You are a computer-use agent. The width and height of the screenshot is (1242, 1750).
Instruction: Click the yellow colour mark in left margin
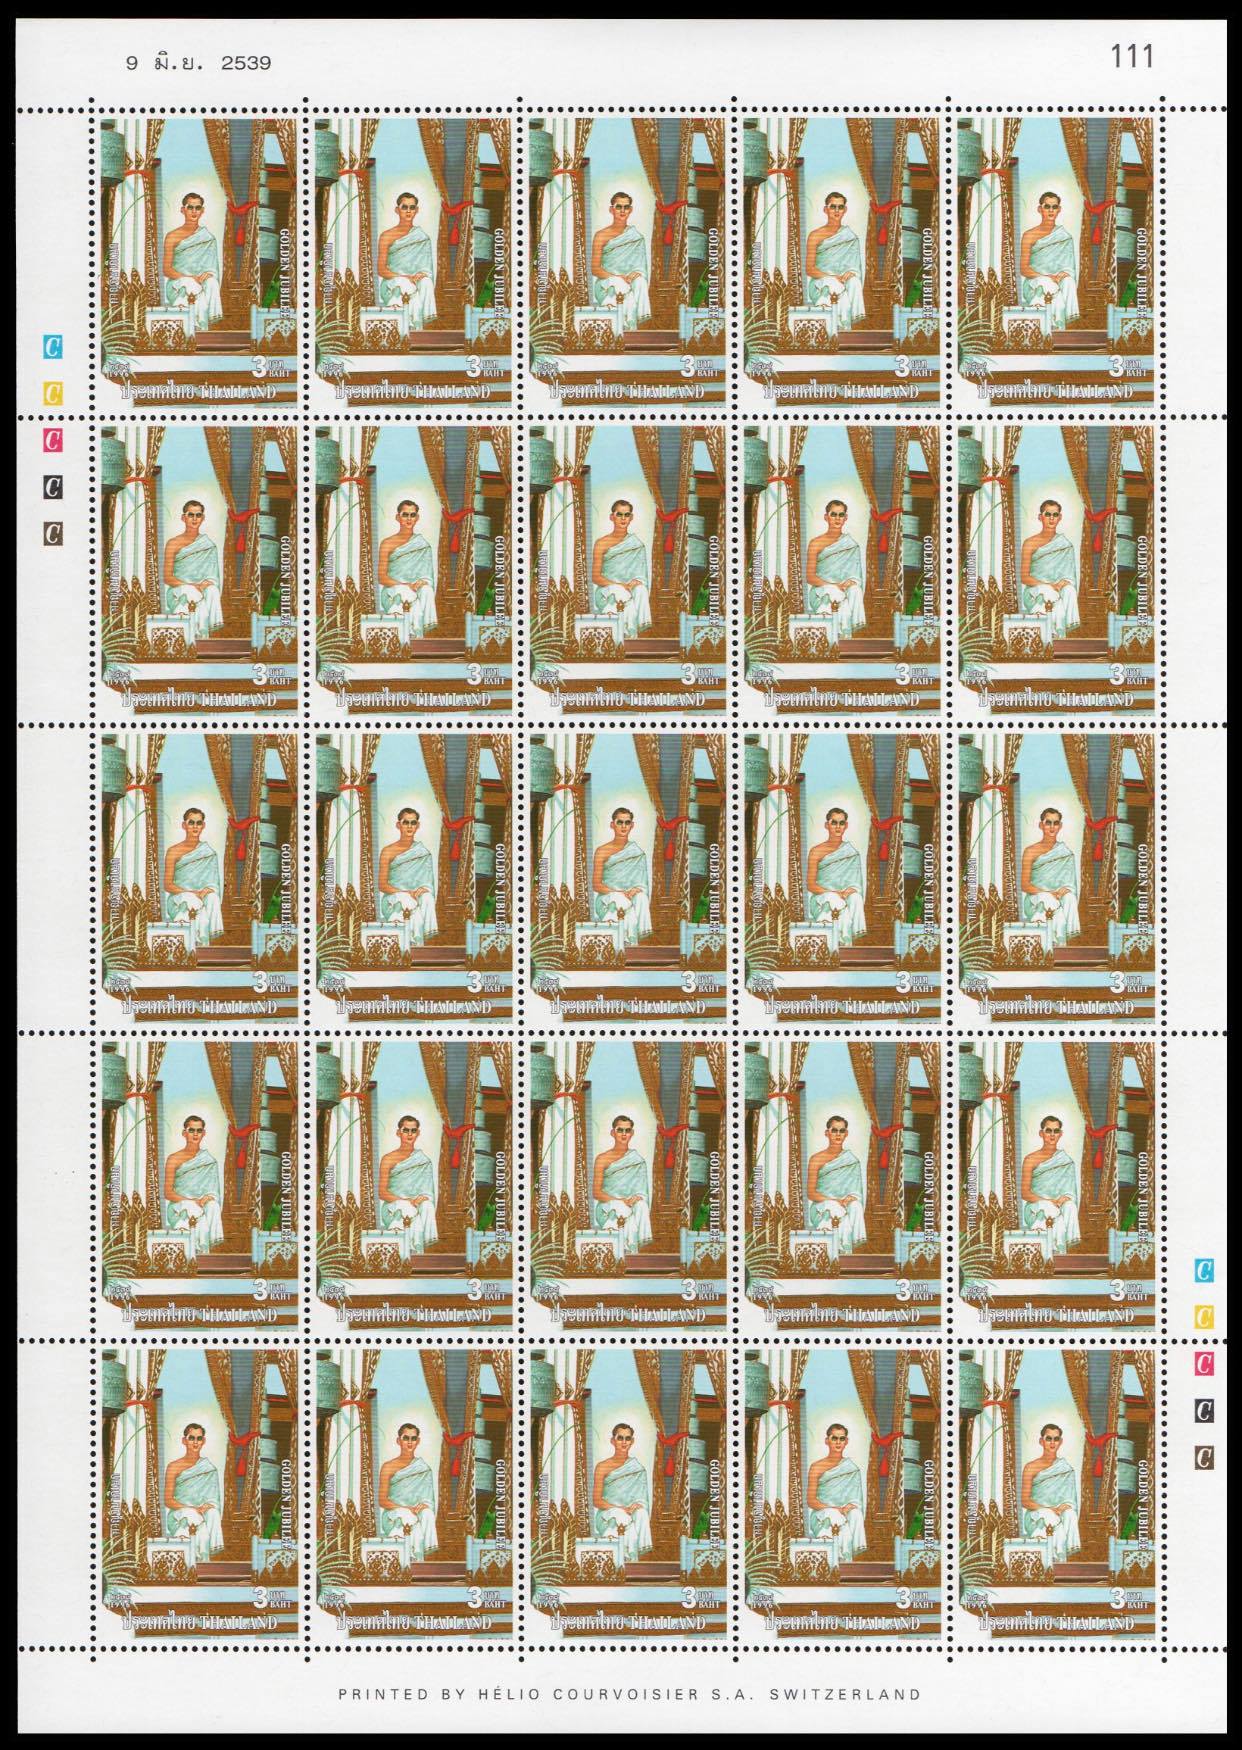pos(52,394)
